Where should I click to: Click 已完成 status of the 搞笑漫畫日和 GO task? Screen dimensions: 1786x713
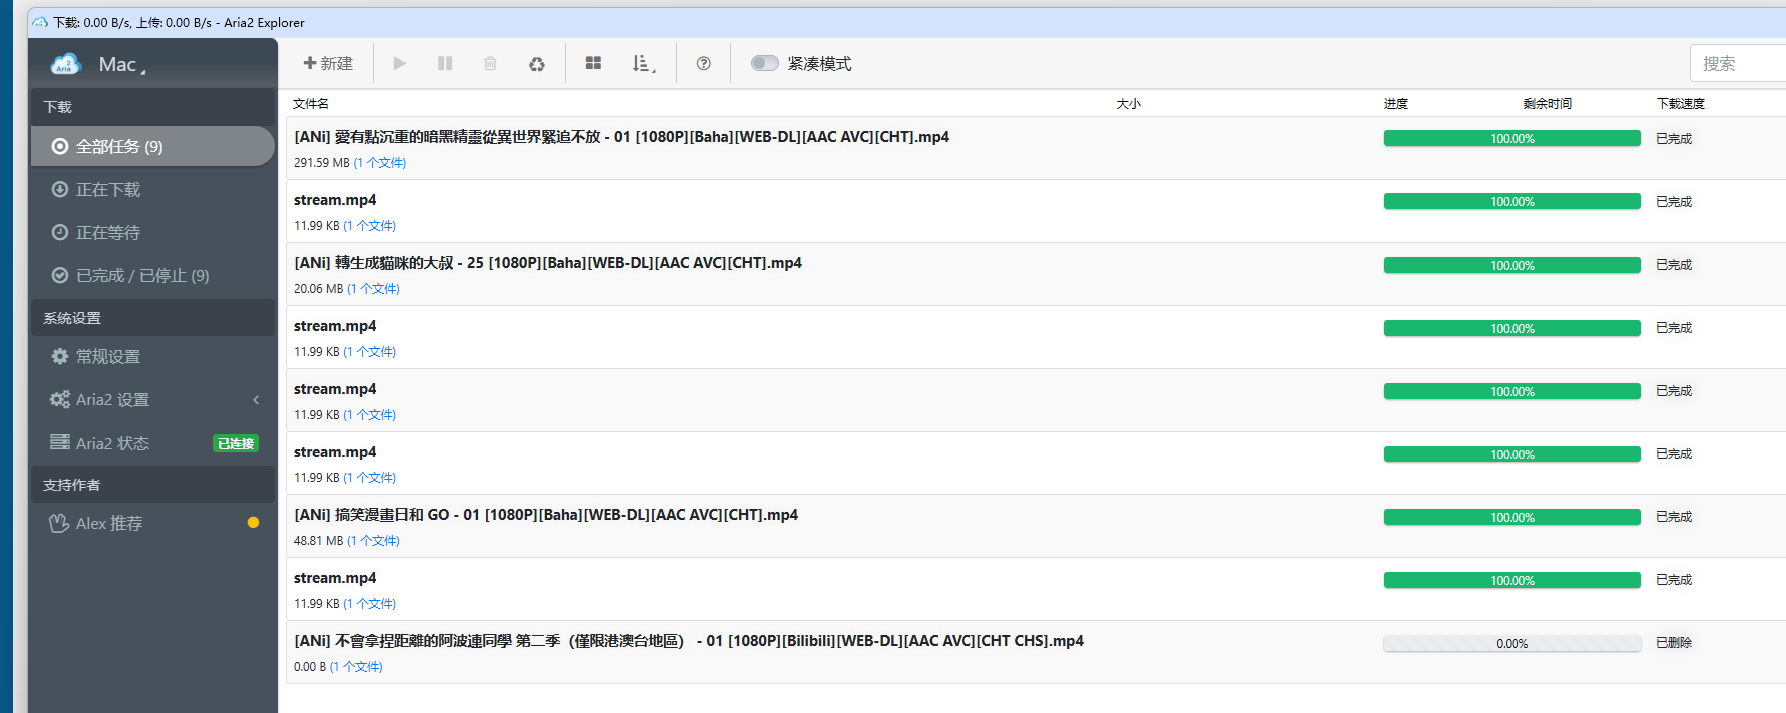coord(1674,517)
